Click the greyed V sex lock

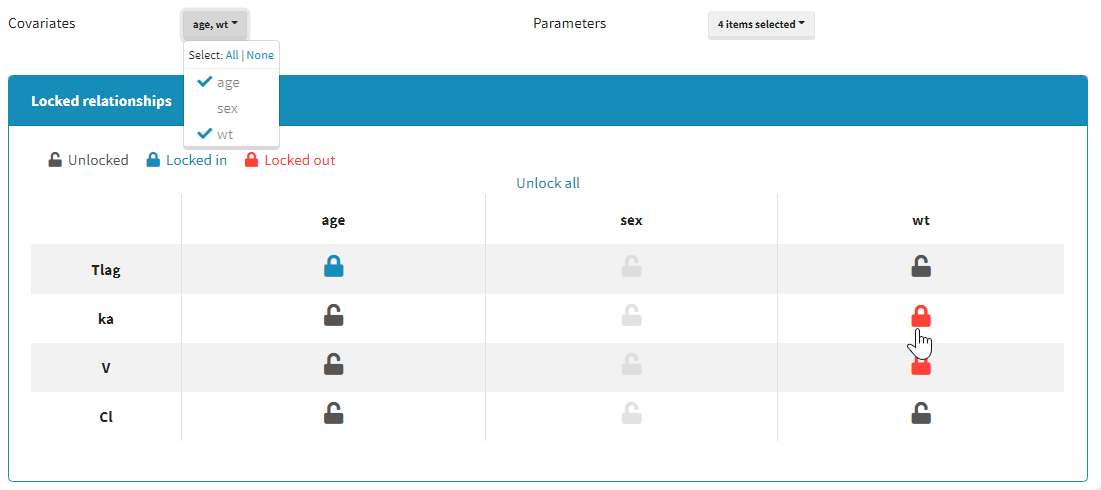[x=631, y=365]
